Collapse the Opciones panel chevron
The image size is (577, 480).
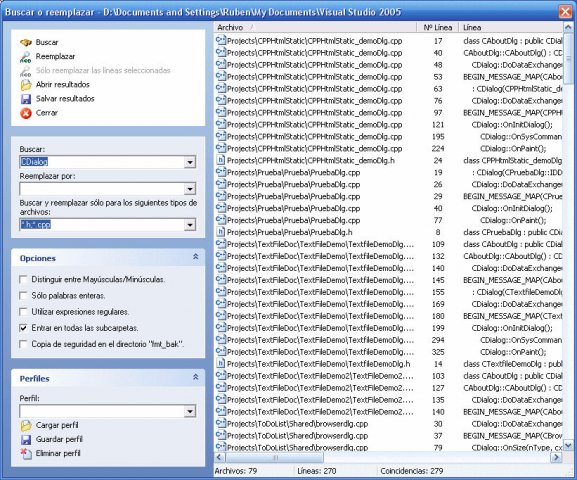(196, 257)
